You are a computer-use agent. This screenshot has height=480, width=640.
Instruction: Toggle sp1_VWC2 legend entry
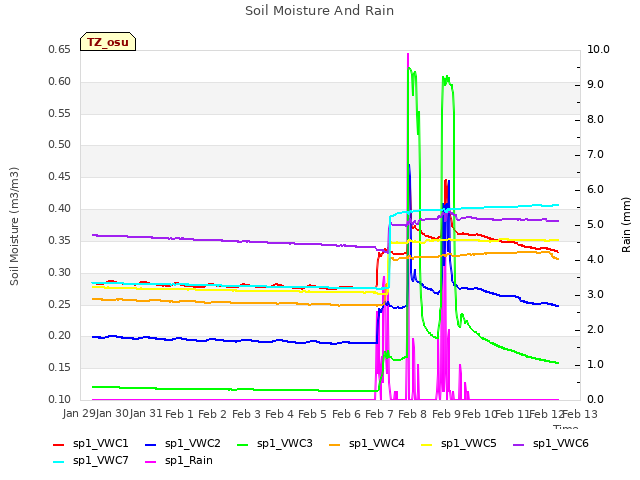182,443
